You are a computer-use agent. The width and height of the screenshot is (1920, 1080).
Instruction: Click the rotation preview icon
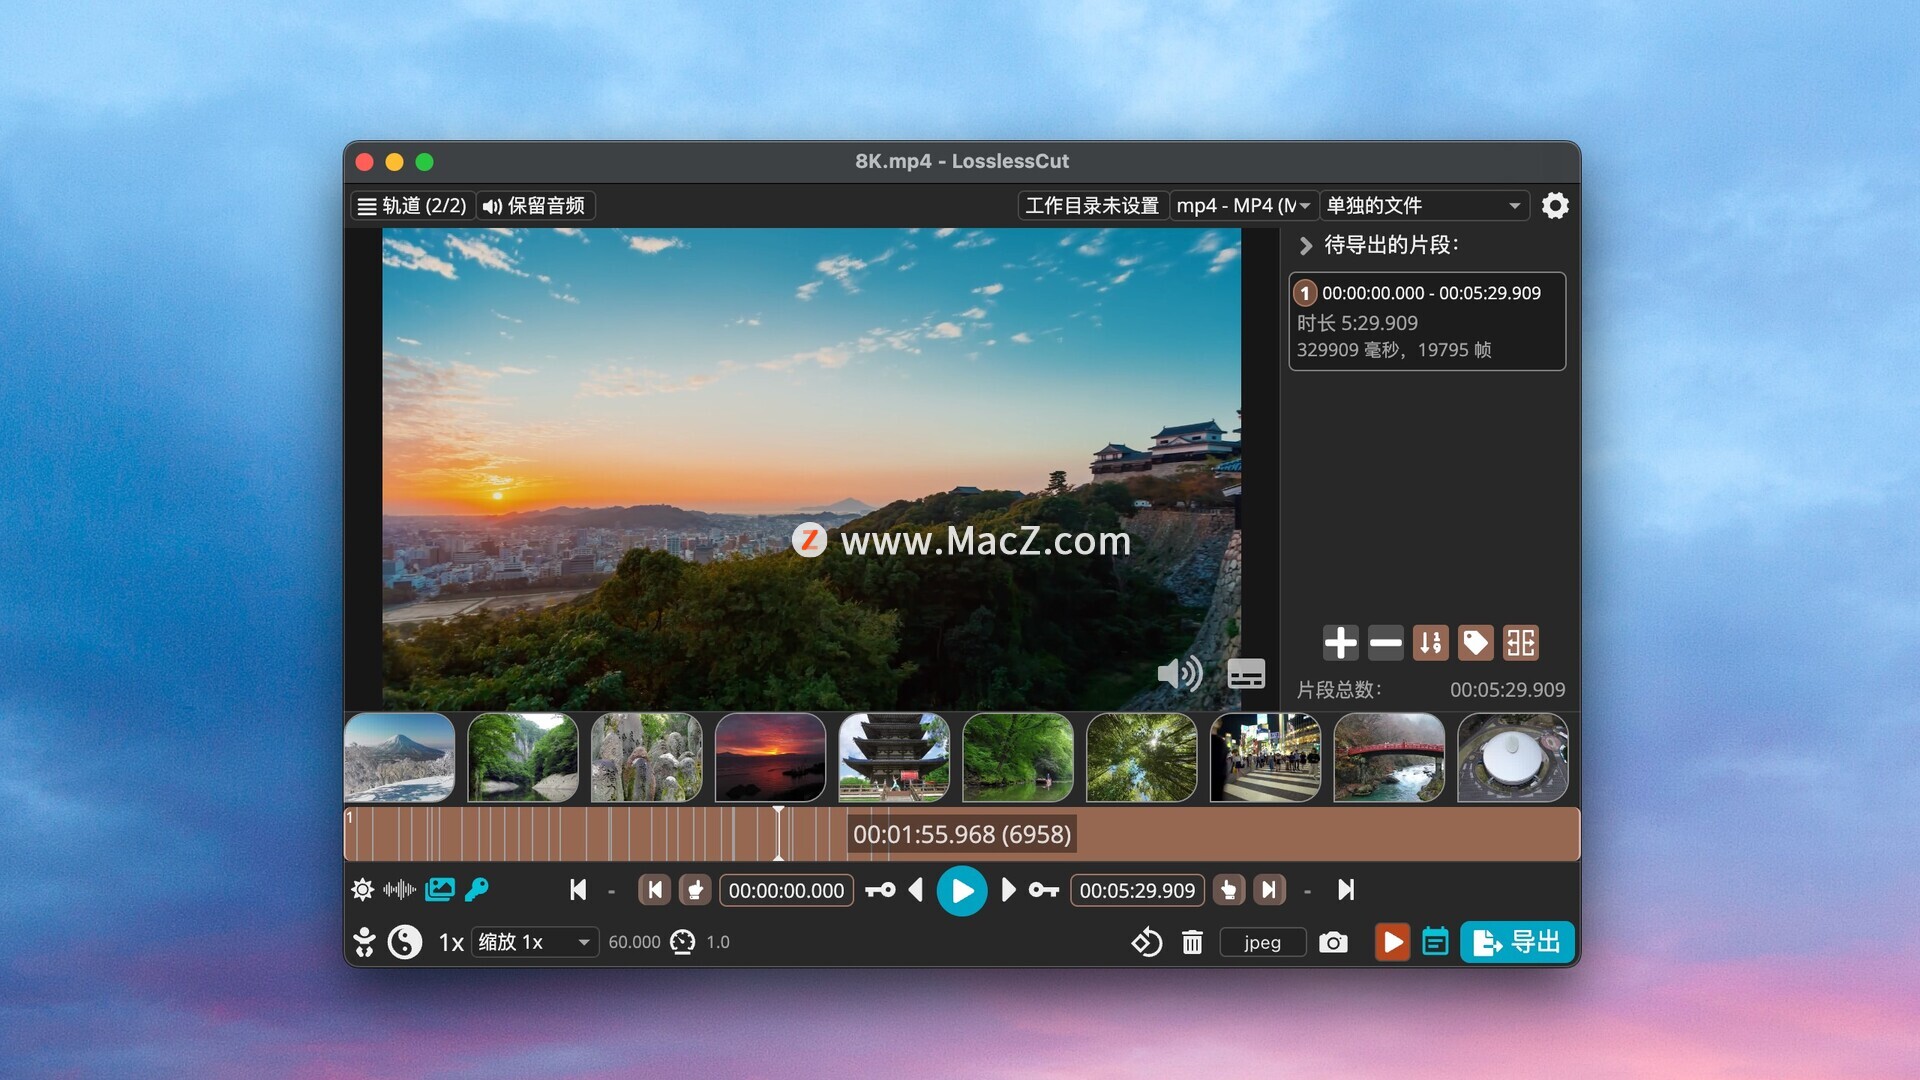(x=1146, y=942)
